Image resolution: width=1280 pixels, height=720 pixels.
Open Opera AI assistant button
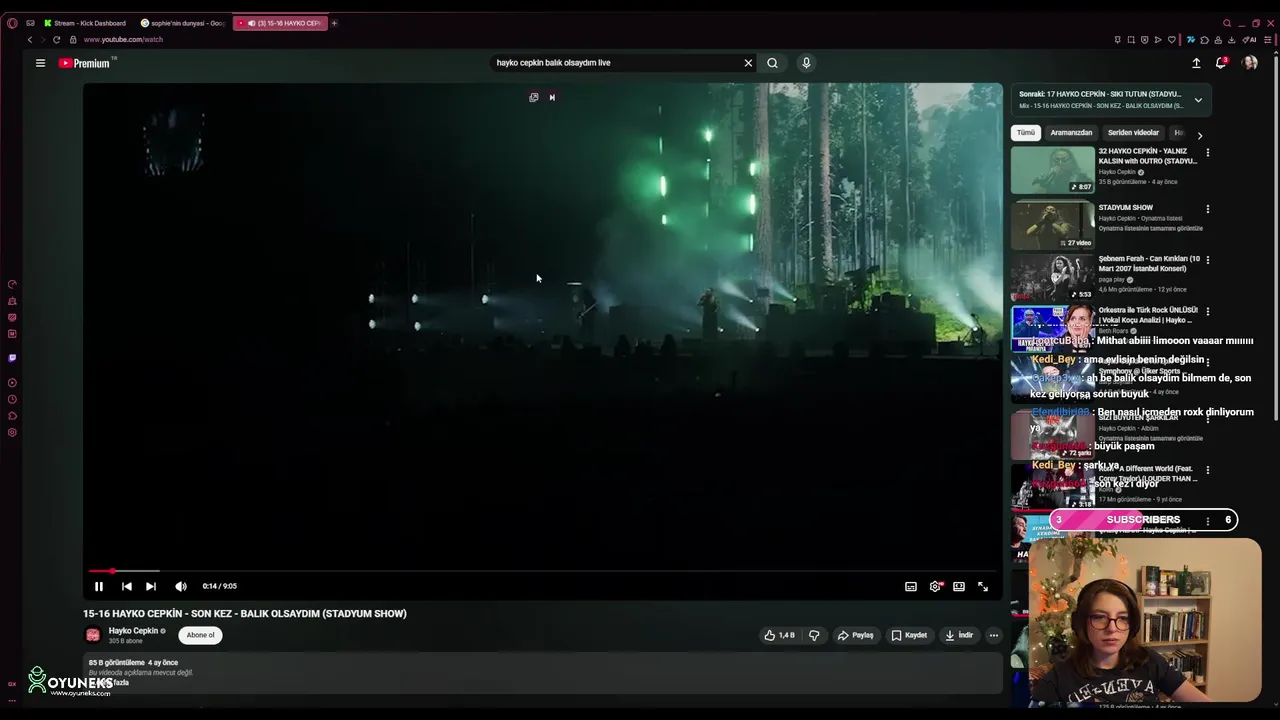[x=1250, y=40]
